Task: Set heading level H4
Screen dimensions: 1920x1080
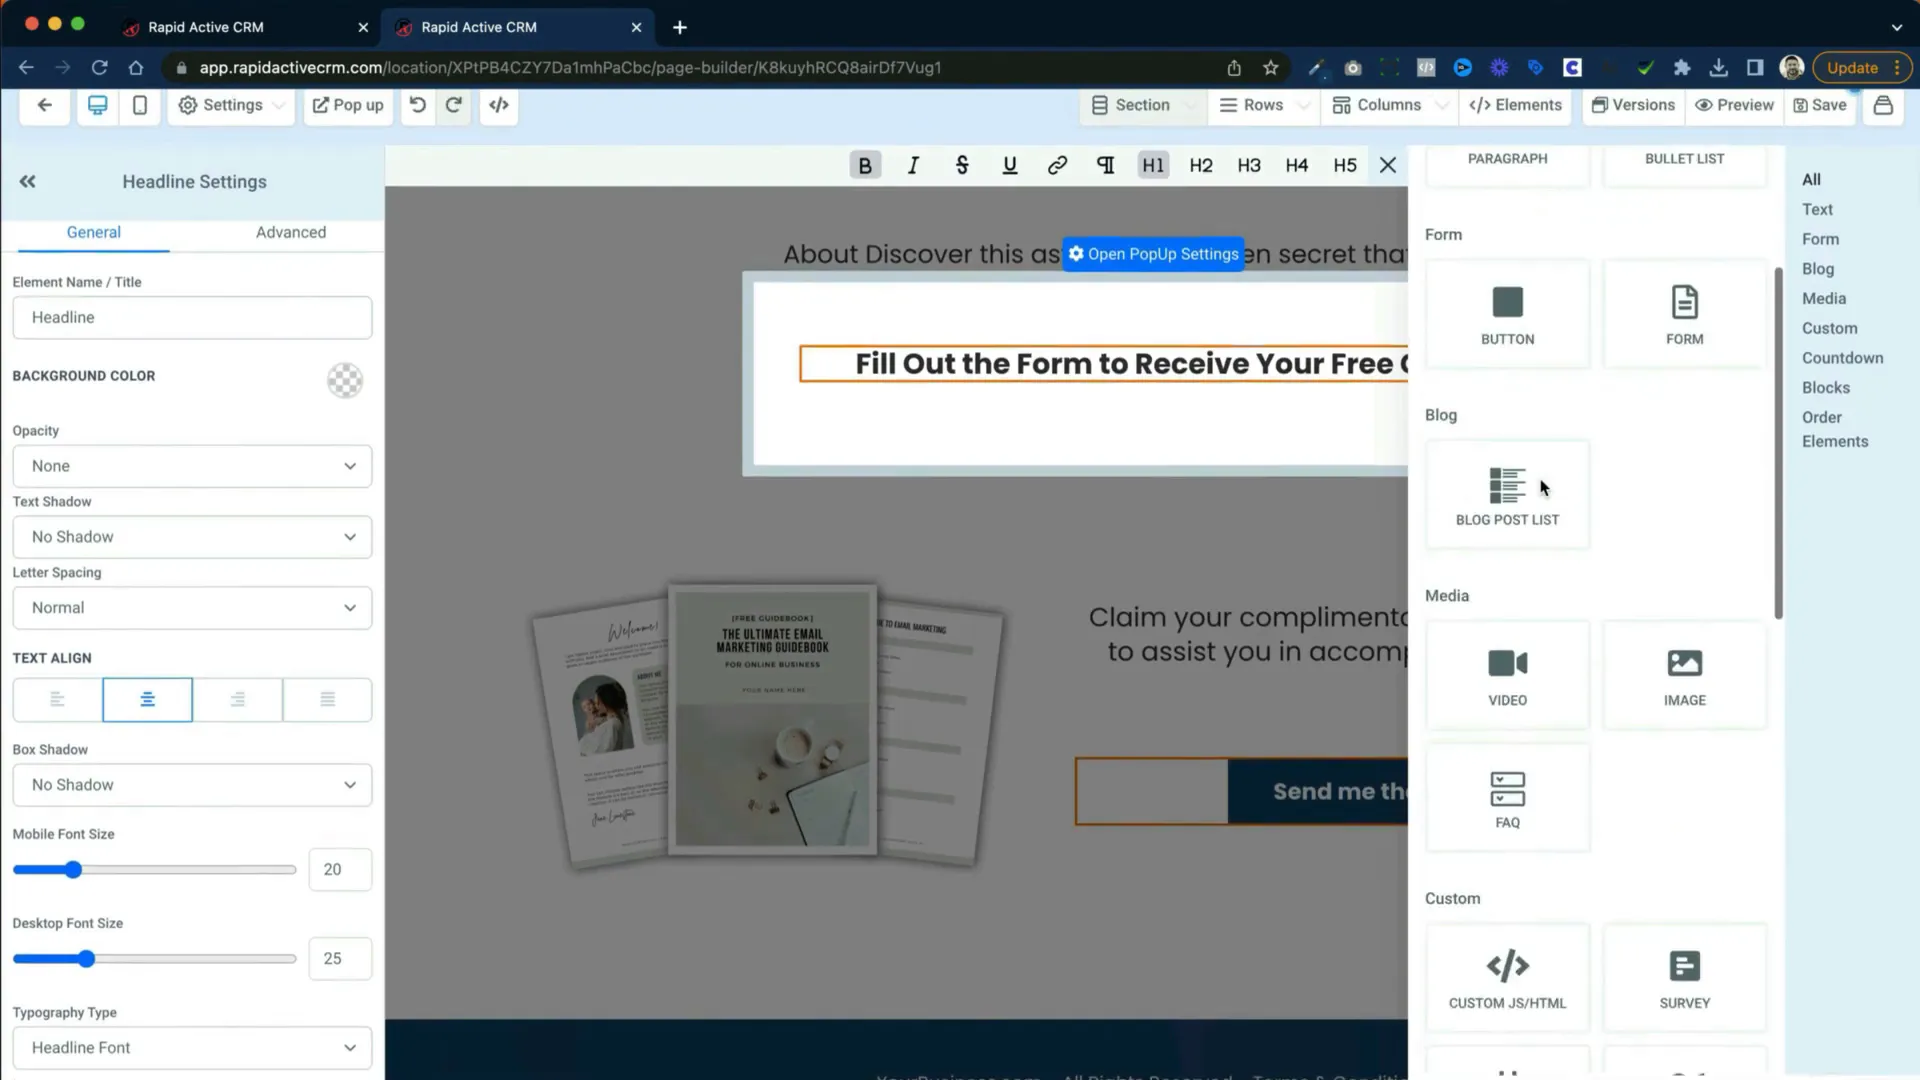Action: click(x=1297, y=165)
